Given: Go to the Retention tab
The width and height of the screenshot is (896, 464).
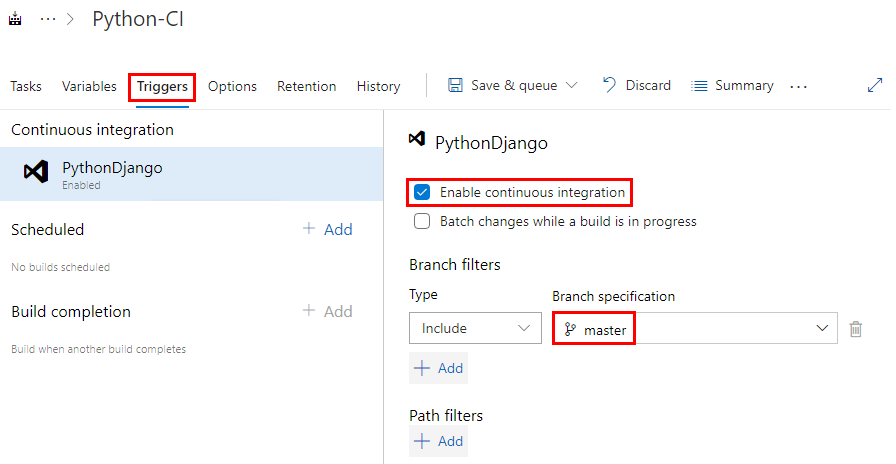Looking at the screenshot, I should (307, 86).
